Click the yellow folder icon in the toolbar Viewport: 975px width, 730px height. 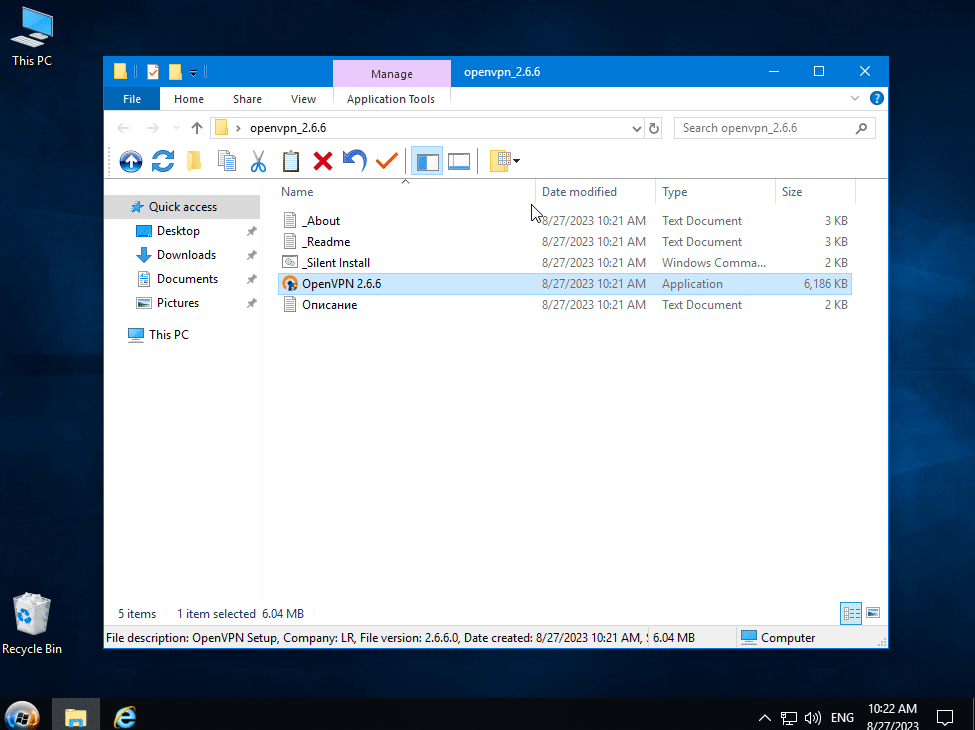[195, 161]
